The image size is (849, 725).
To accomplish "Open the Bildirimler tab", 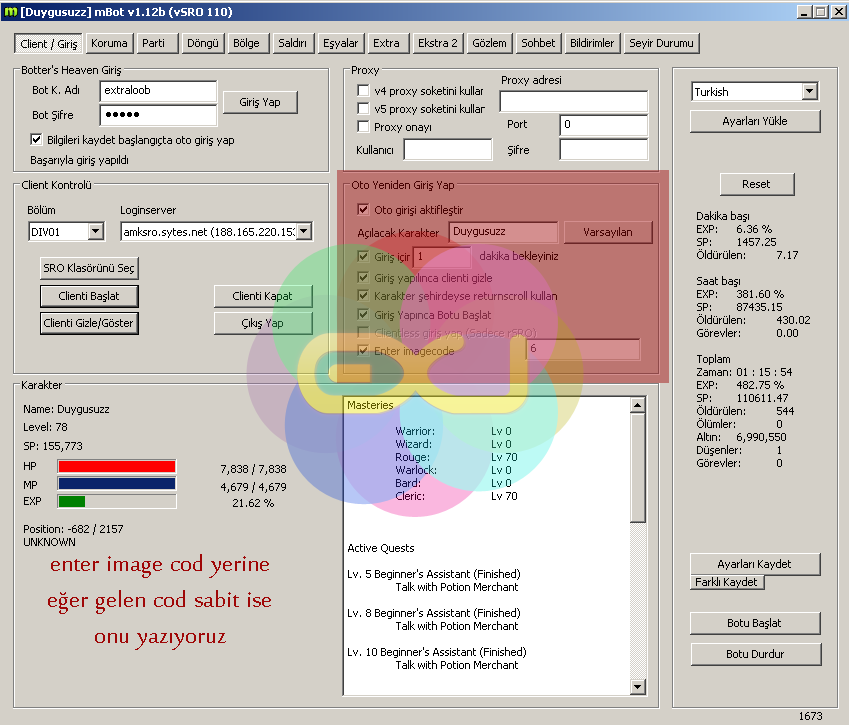I will pos(592,43).
